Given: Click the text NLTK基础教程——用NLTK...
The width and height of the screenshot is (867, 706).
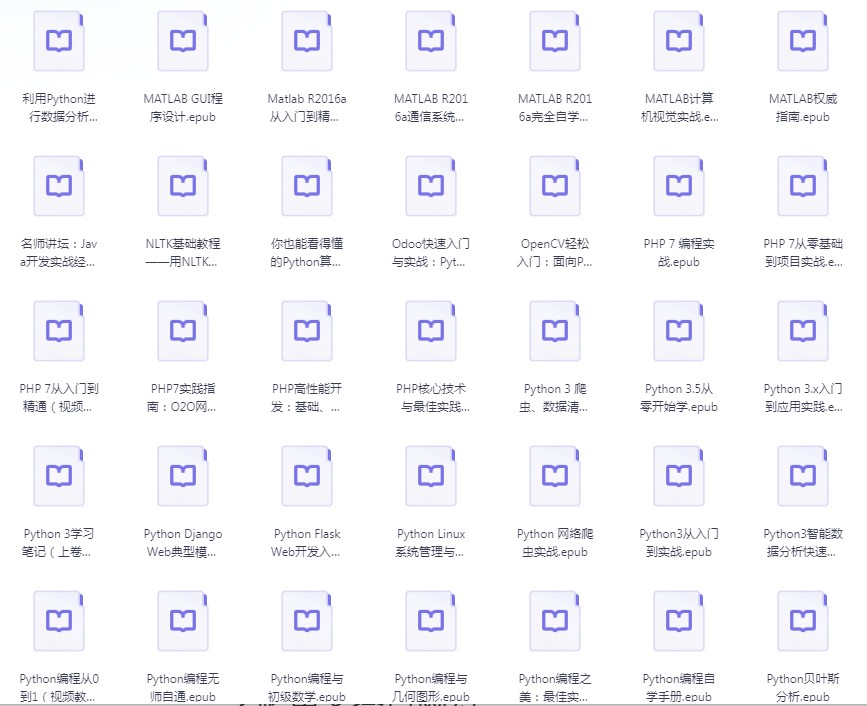Looking at the screenshot, I should [182, 253].
